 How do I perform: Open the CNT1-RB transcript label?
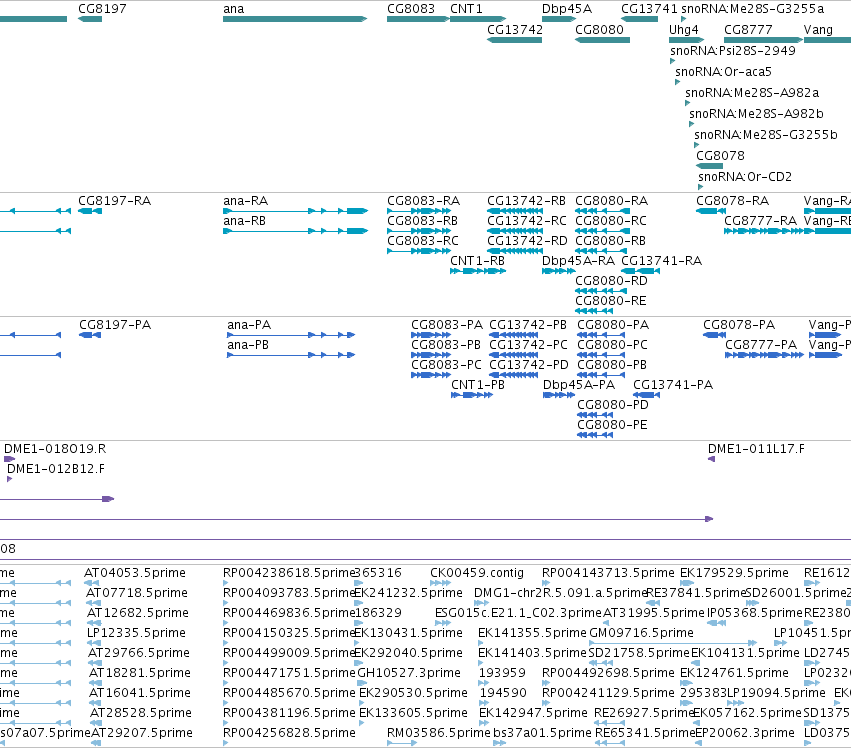click(x=477, y=261)
